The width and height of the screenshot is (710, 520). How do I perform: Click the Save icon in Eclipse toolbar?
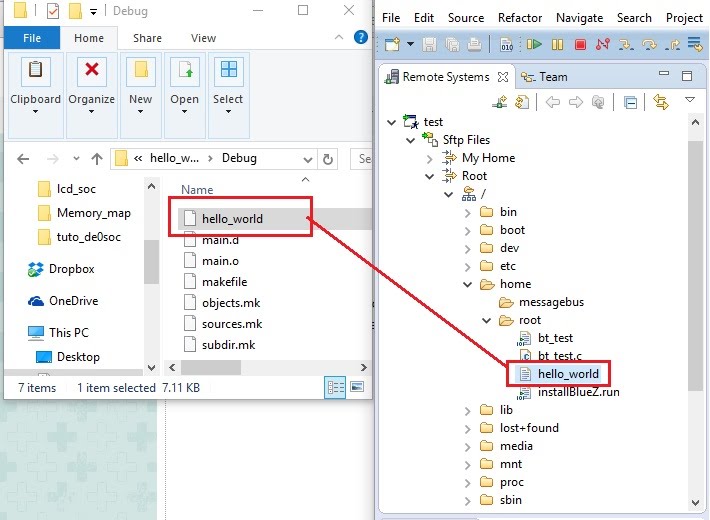(429, 44)
